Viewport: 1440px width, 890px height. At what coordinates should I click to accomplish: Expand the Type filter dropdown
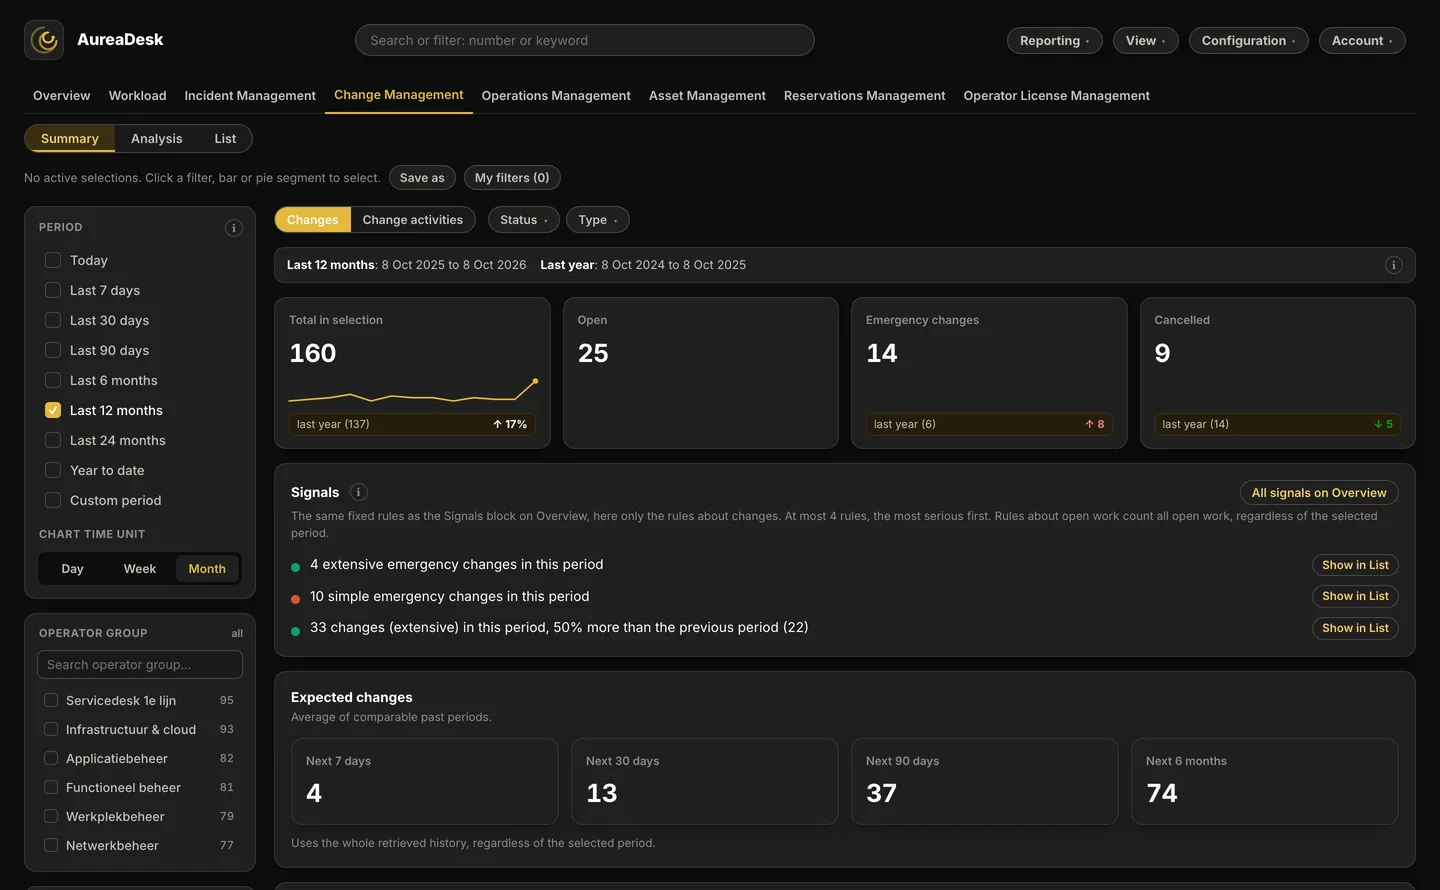(597, 220)
